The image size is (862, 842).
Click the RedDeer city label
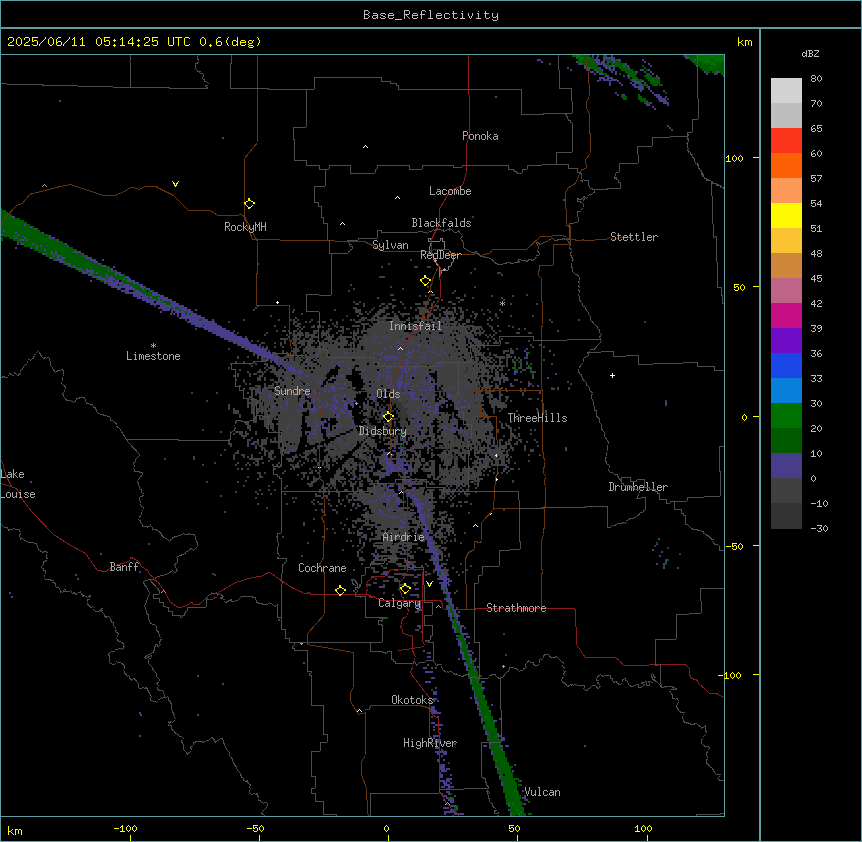tap(440, 255)
